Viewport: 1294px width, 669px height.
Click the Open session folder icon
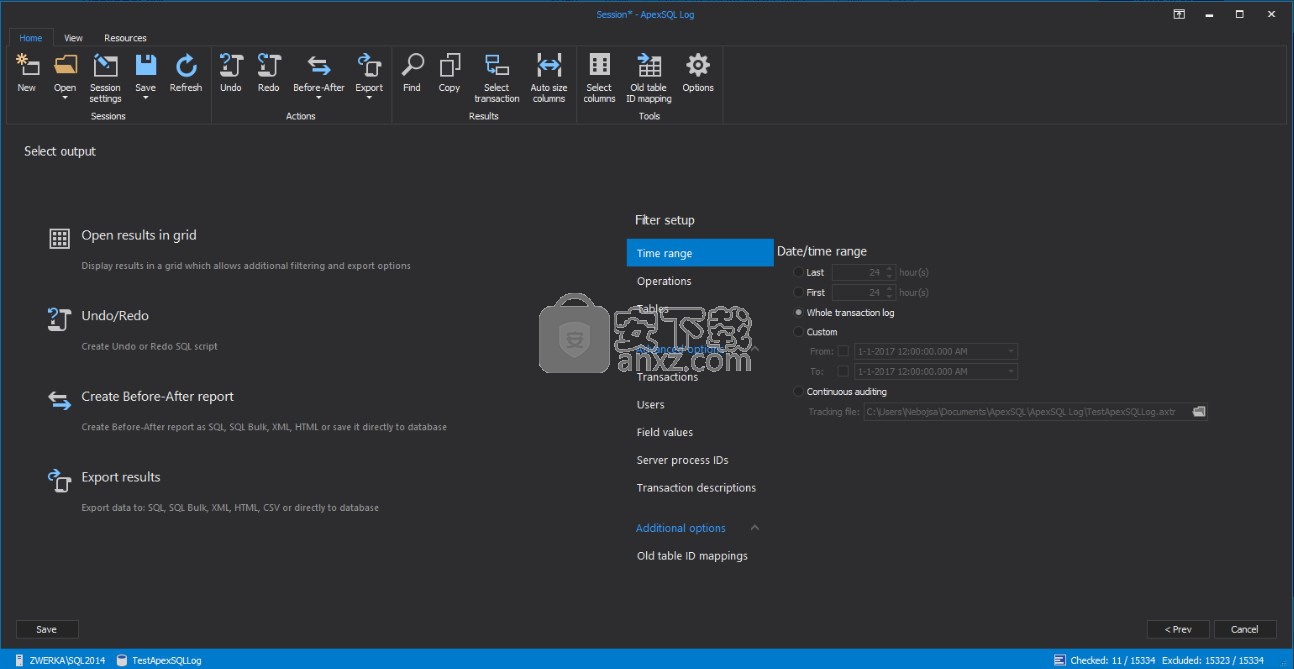[65, 66]
